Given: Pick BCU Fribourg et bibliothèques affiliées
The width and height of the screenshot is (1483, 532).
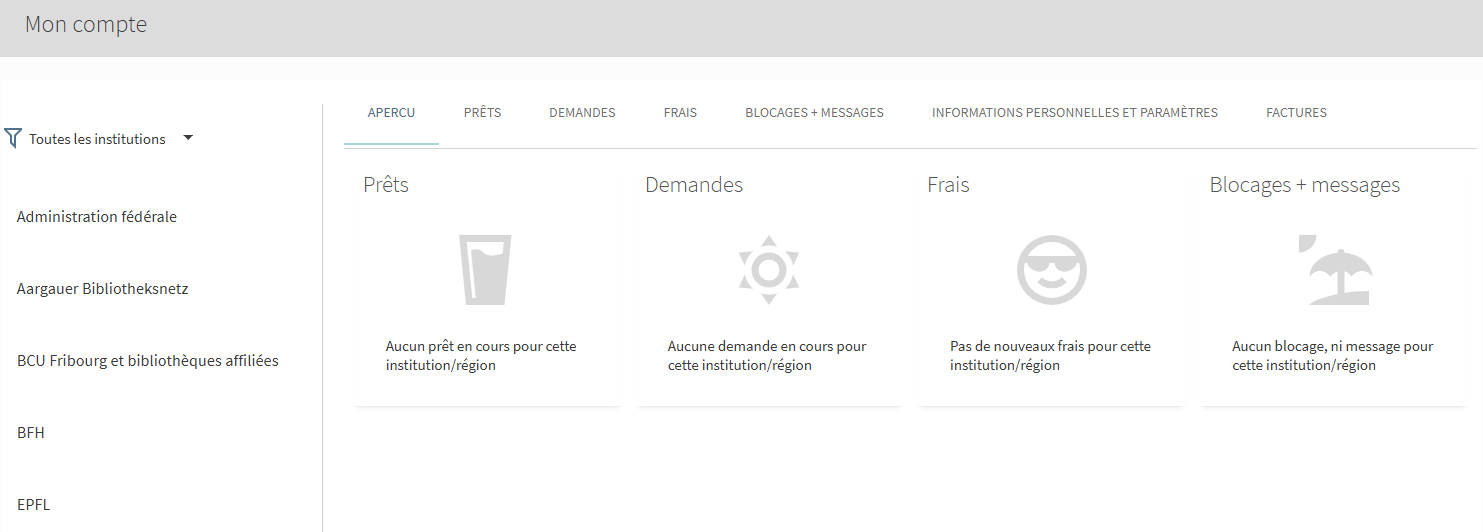Looking at the screenshot, I should 148,361.
